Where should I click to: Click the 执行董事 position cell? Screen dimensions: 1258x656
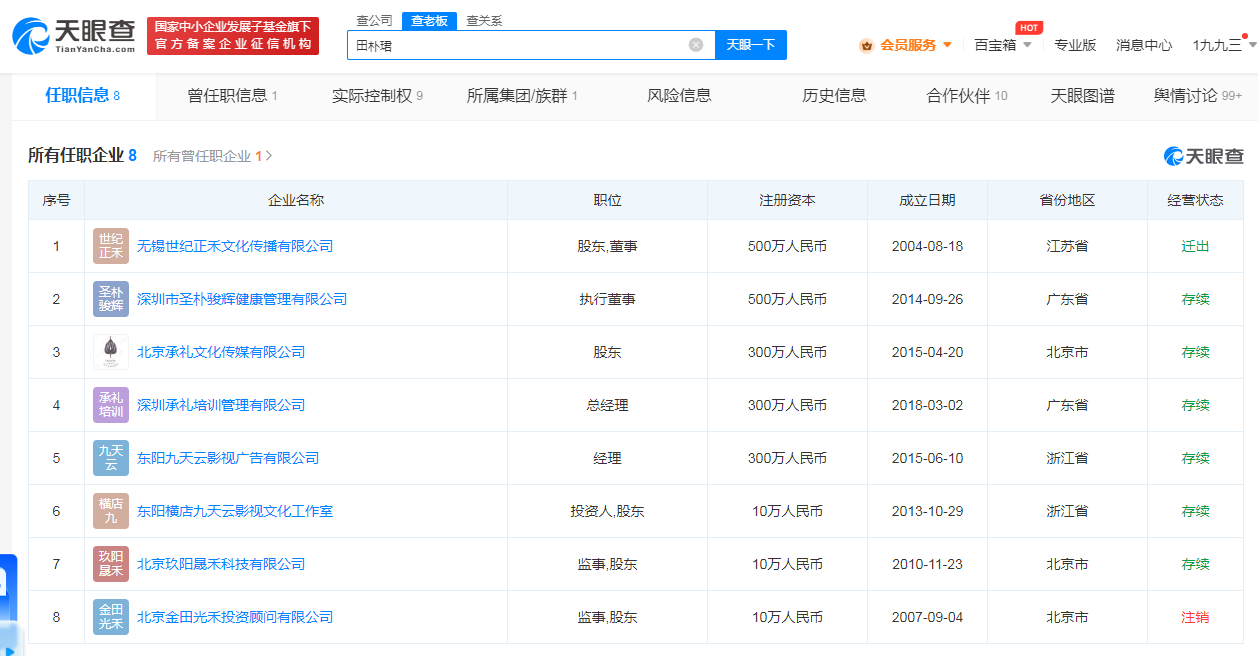[x=607, y=299]
